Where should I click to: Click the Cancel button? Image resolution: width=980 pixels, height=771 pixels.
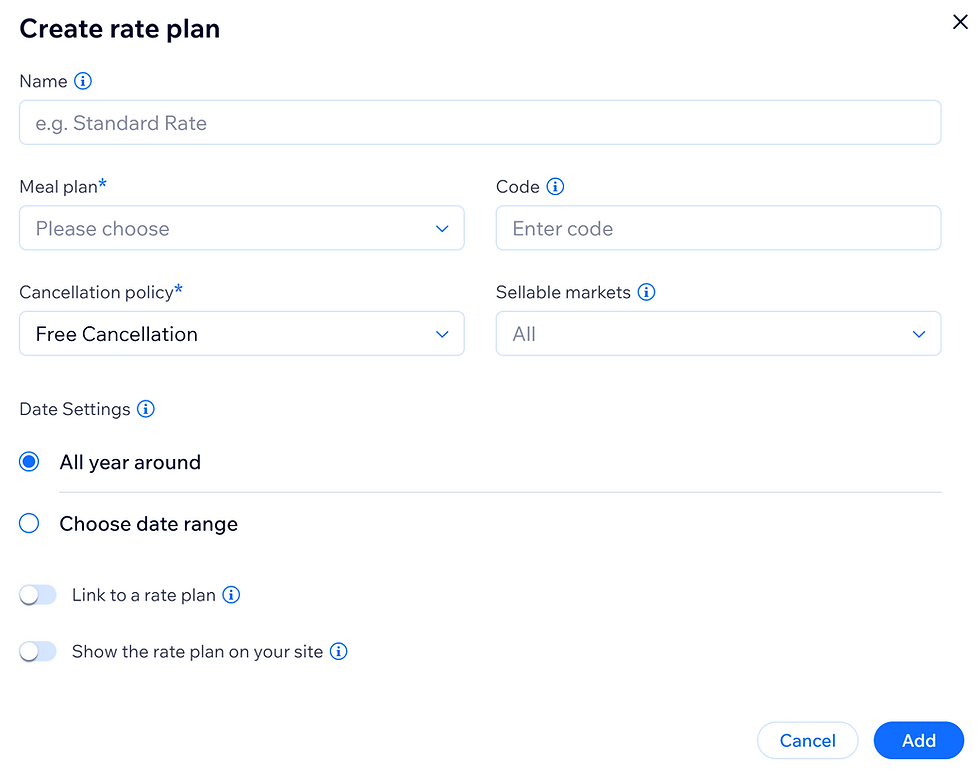click(x=807, y=740)
